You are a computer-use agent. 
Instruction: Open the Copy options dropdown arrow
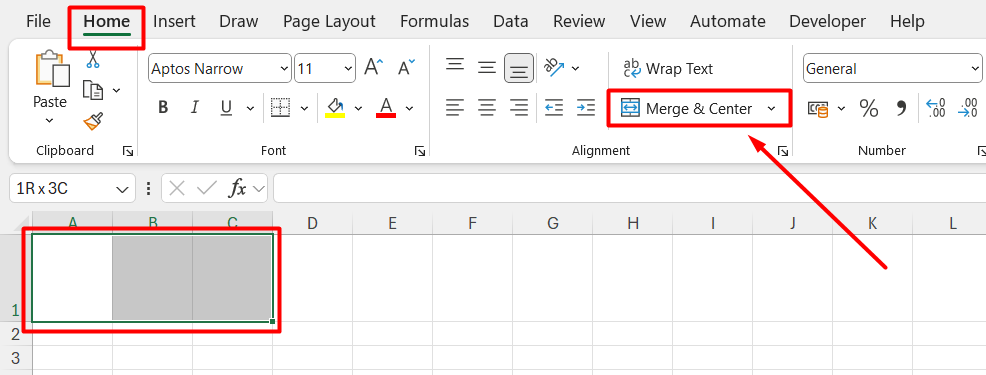[116, 91]
